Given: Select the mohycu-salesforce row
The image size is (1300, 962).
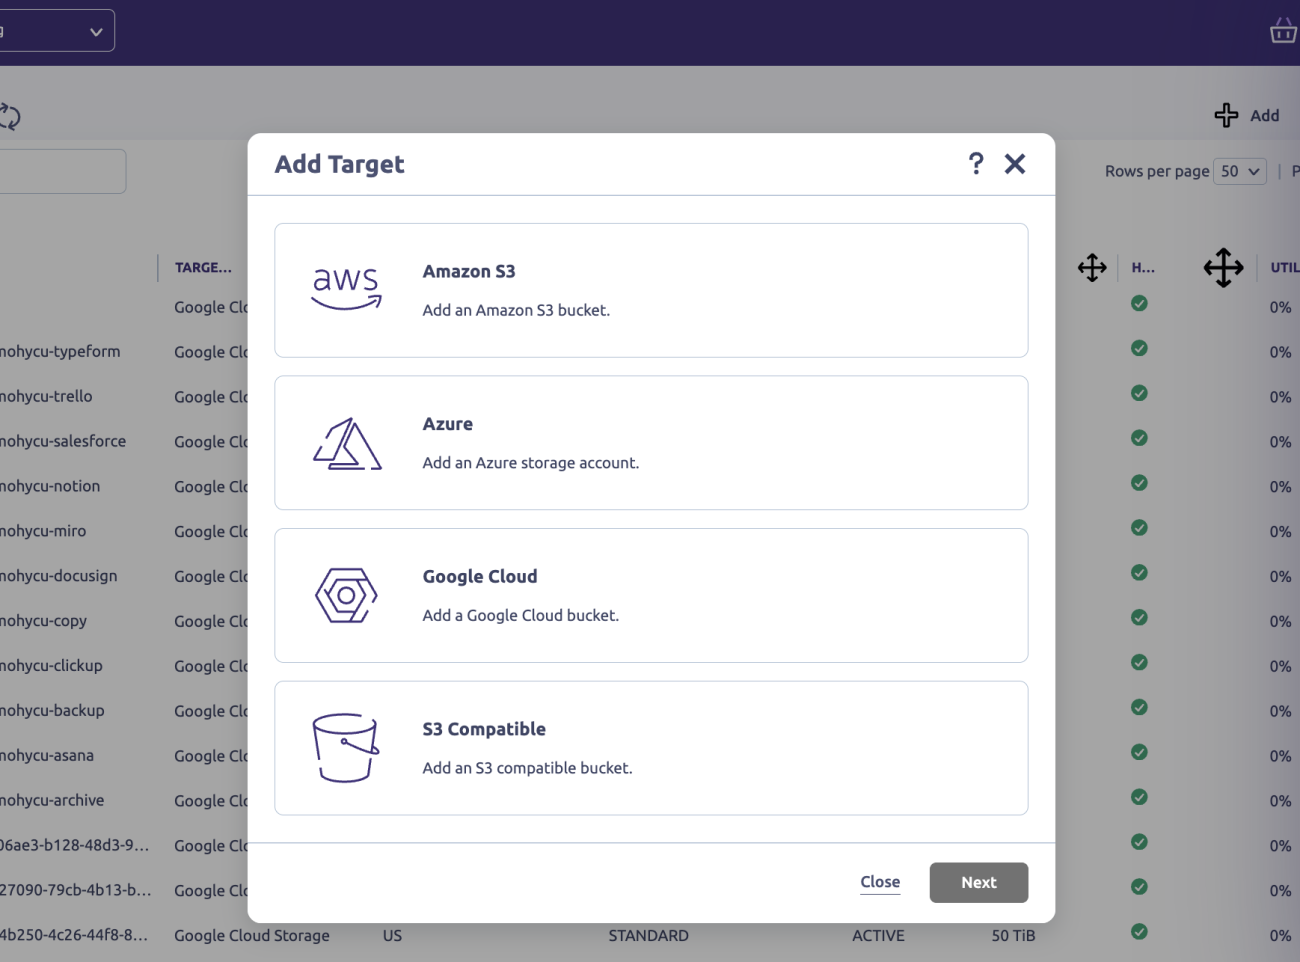Looking at the screenshot, I should click(64, 441).
